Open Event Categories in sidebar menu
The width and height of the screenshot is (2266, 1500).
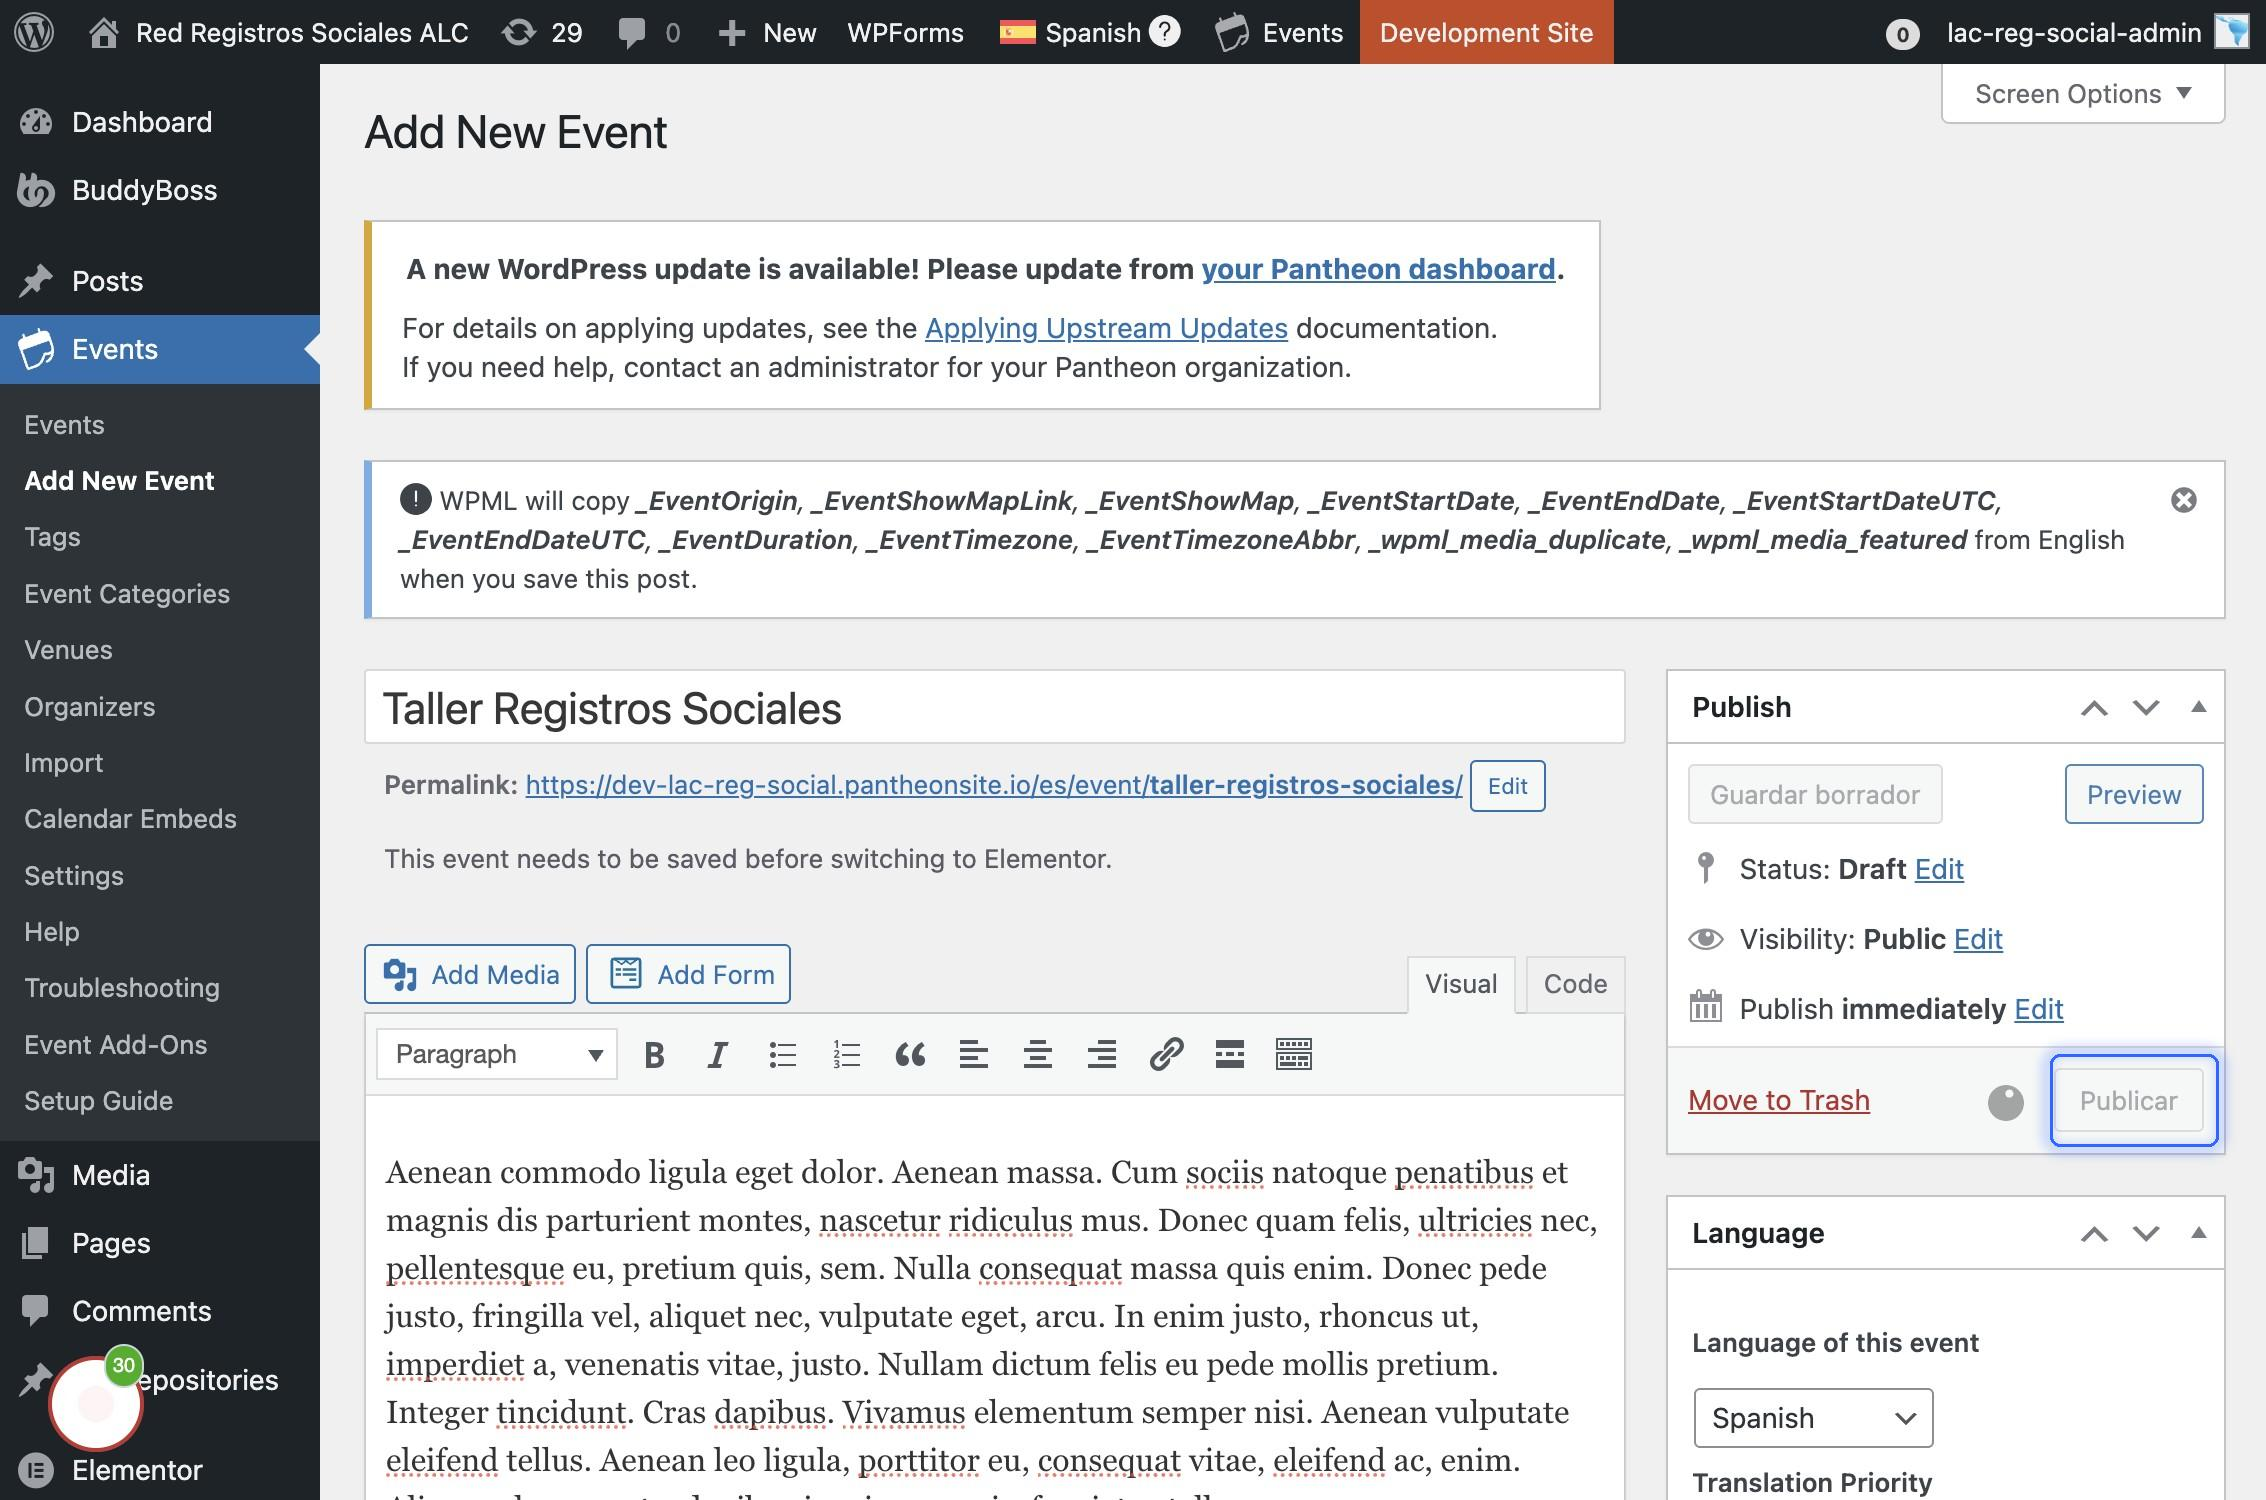pyautogui.click(x=127, y=594)
